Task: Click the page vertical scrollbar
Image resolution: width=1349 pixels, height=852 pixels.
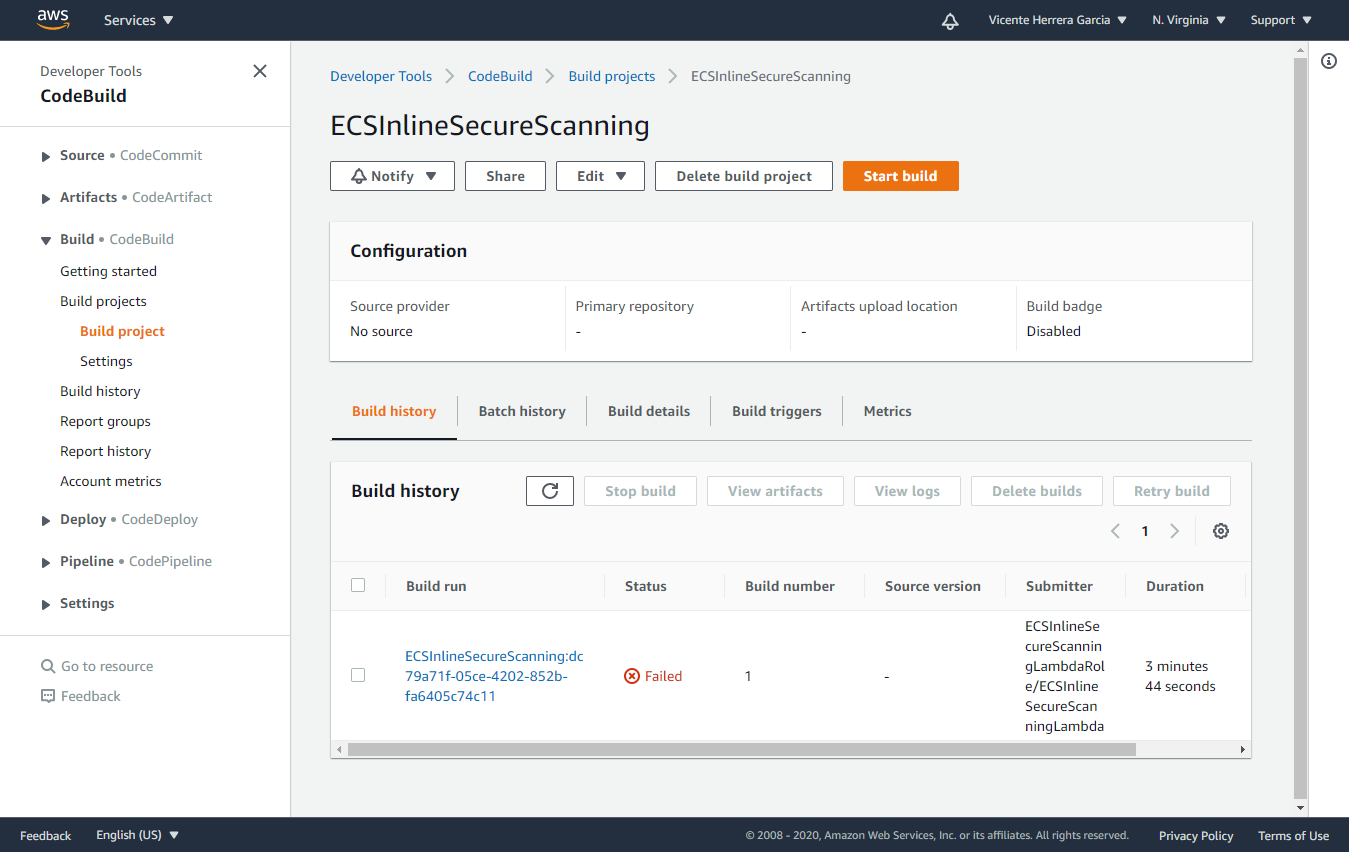Action: pos(1300,427)
